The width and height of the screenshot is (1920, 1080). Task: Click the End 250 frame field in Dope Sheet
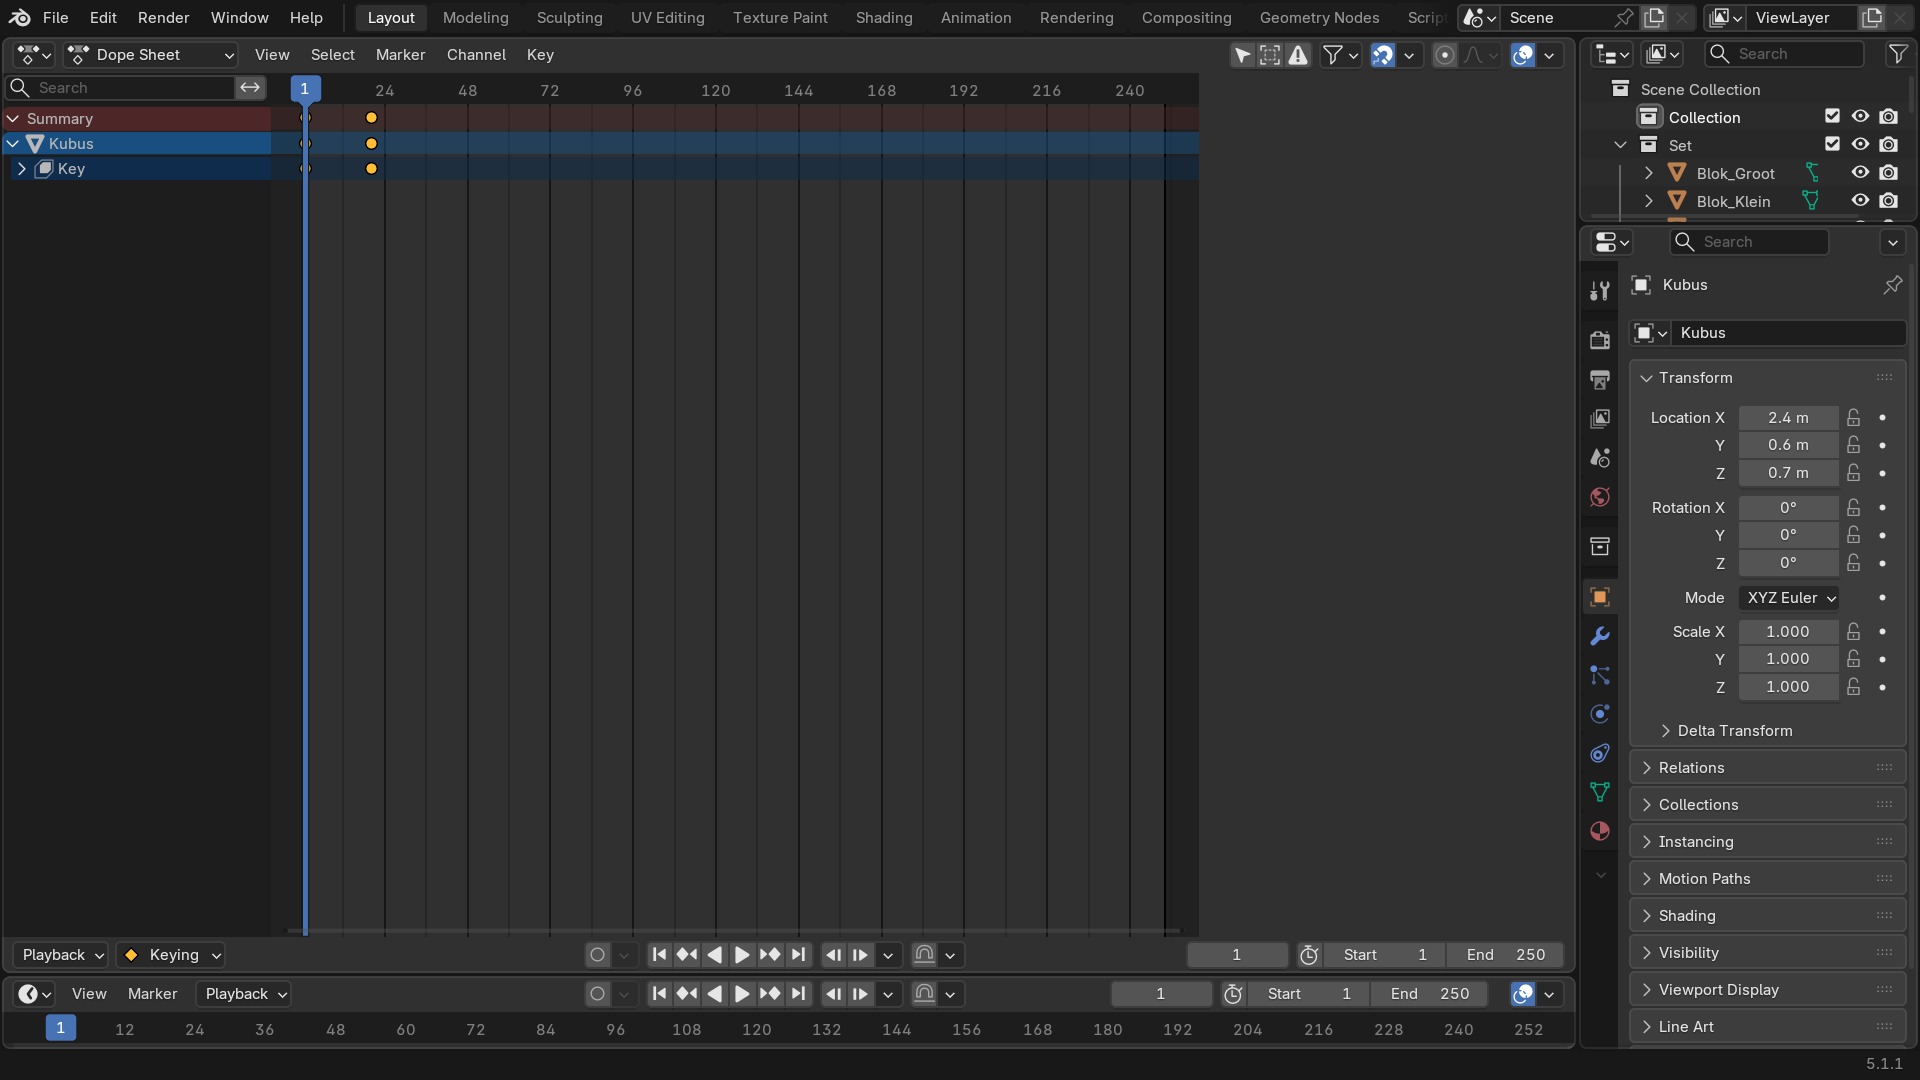pos(1505,955)
